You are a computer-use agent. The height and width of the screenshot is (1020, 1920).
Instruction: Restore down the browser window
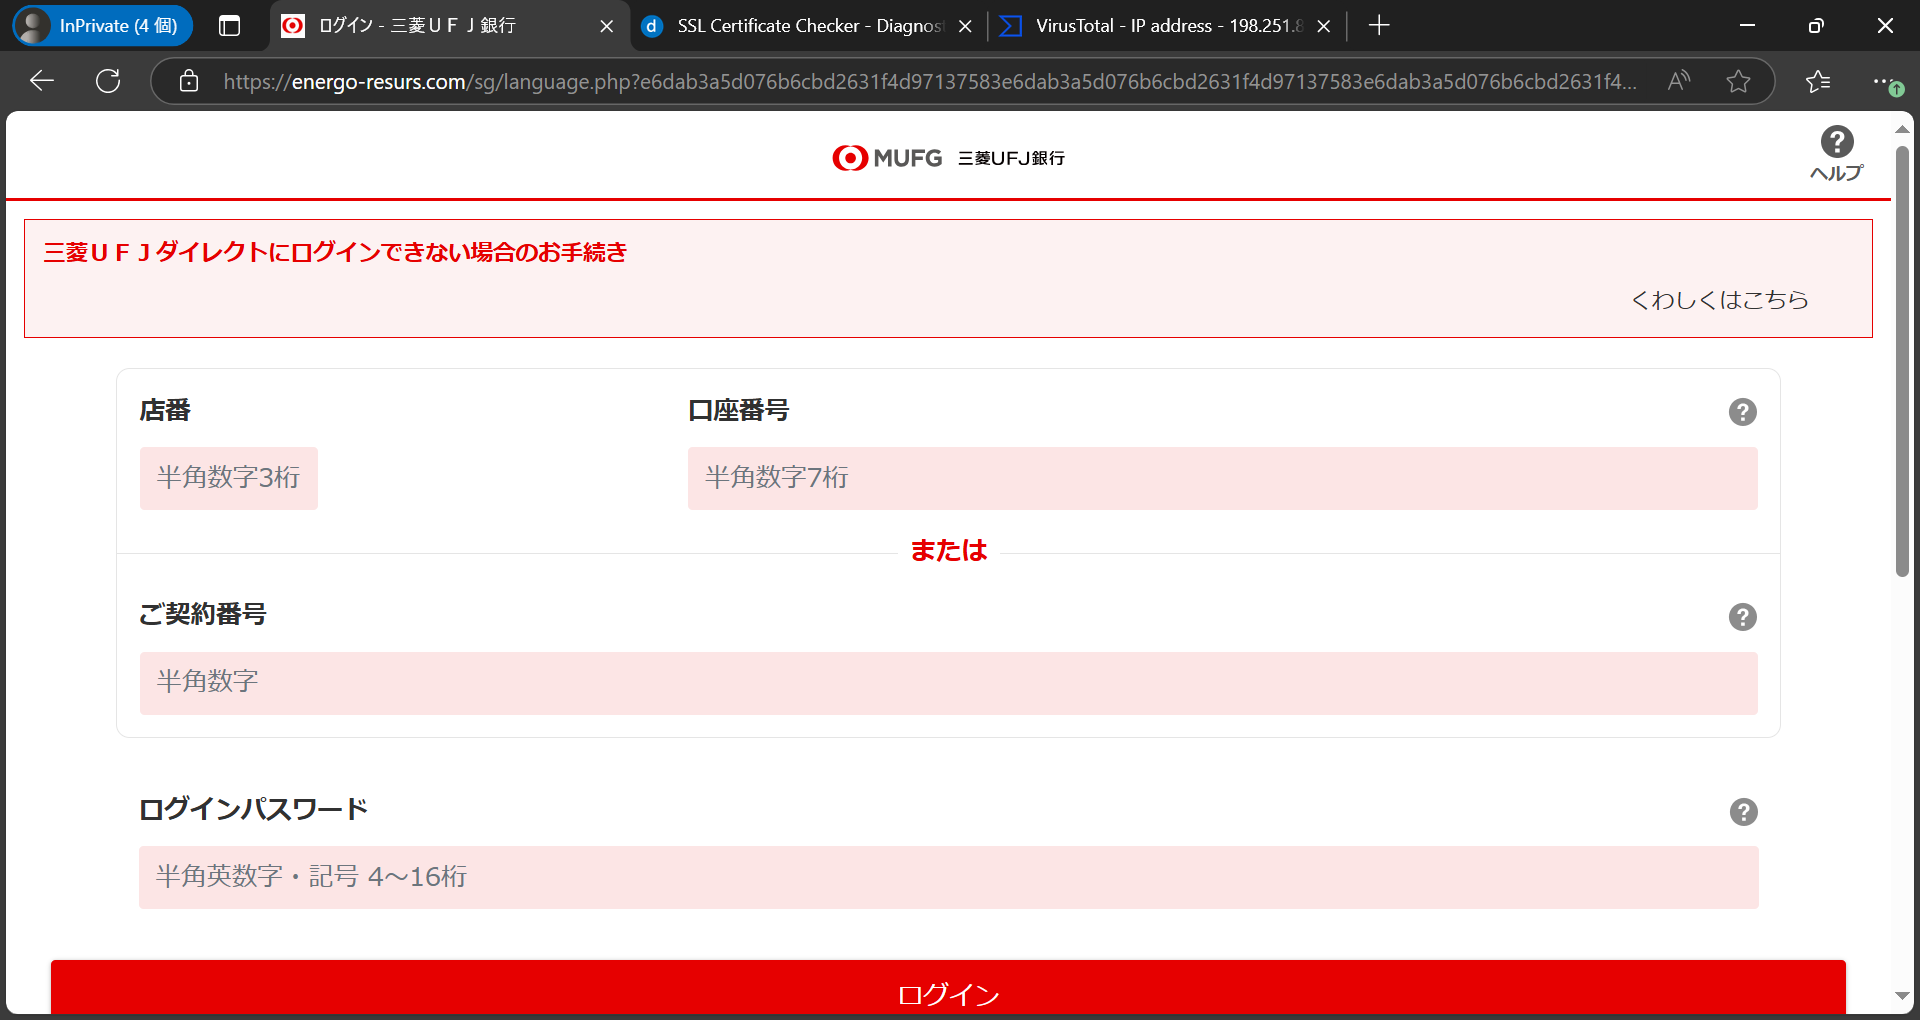coord(1816,26)
